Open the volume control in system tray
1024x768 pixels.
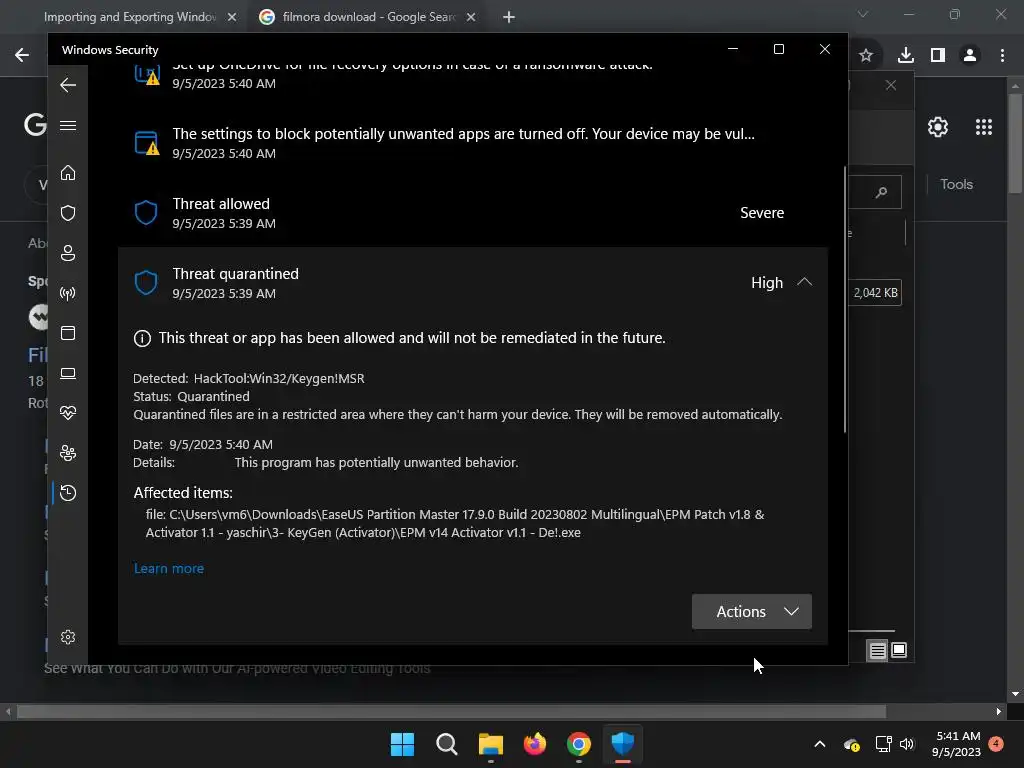906,744
